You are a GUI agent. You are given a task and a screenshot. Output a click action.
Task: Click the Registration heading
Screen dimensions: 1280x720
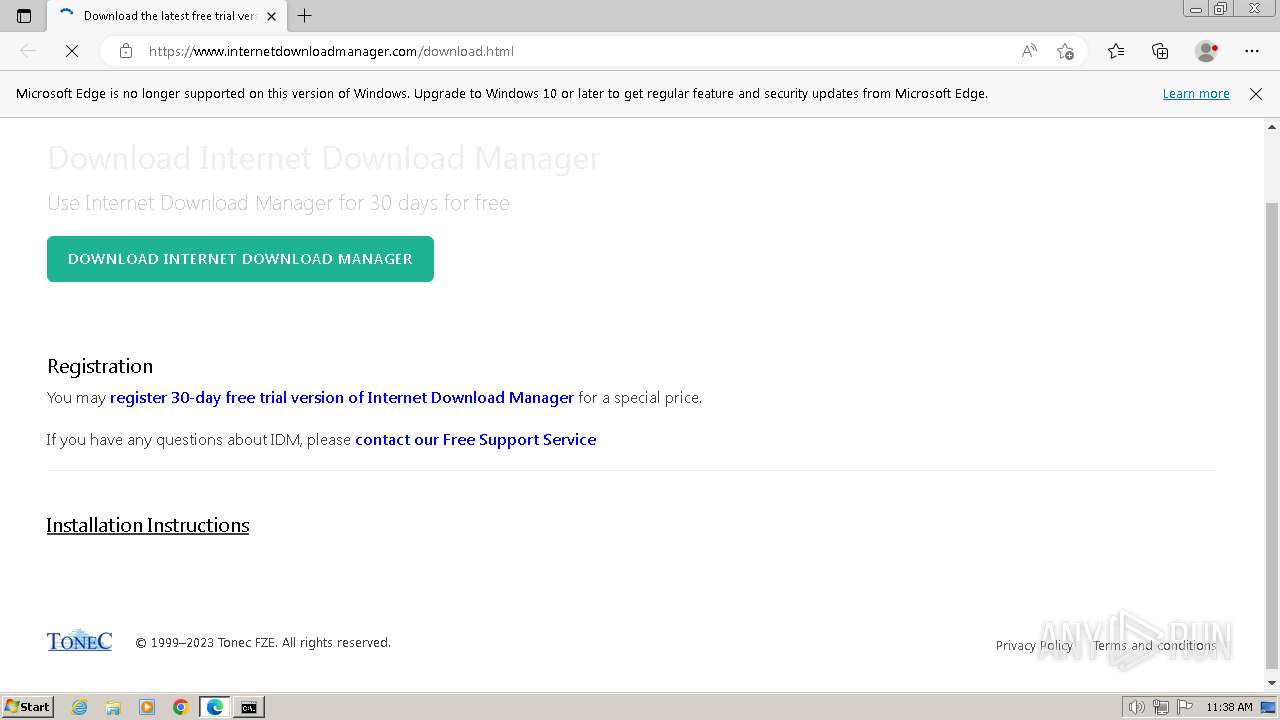pos(100,366)
